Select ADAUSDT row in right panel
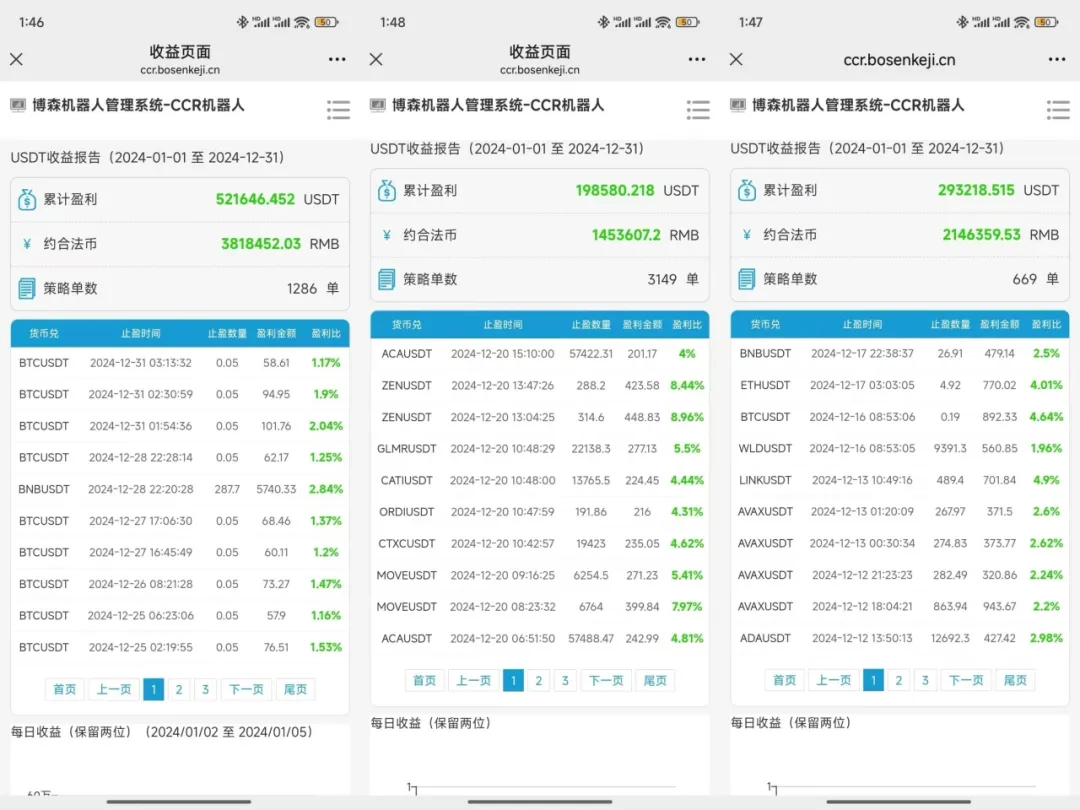 900,638
